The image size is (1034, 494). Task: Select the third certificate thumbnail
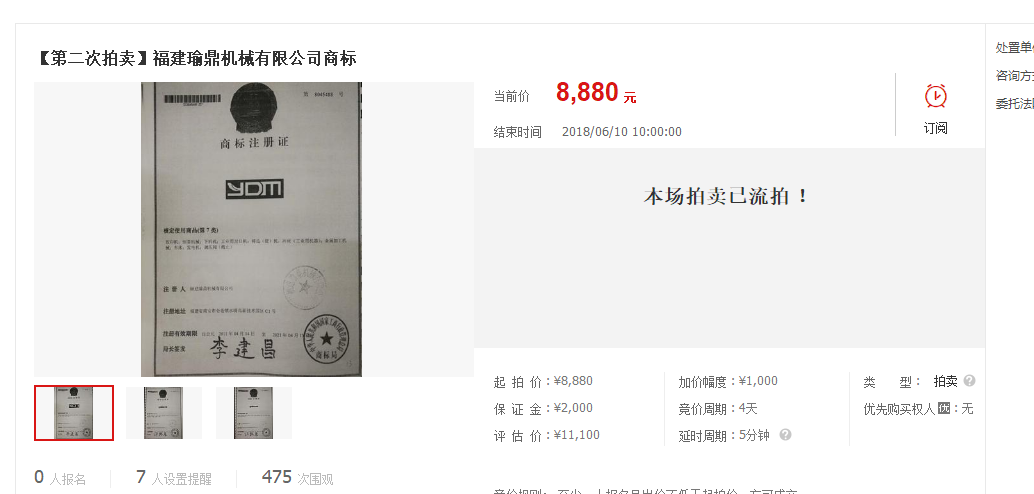254,413
